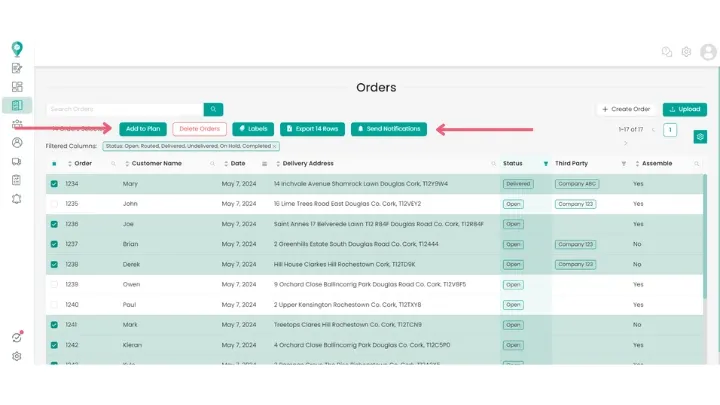Open the Third Party column filter

tap(623, 163)
